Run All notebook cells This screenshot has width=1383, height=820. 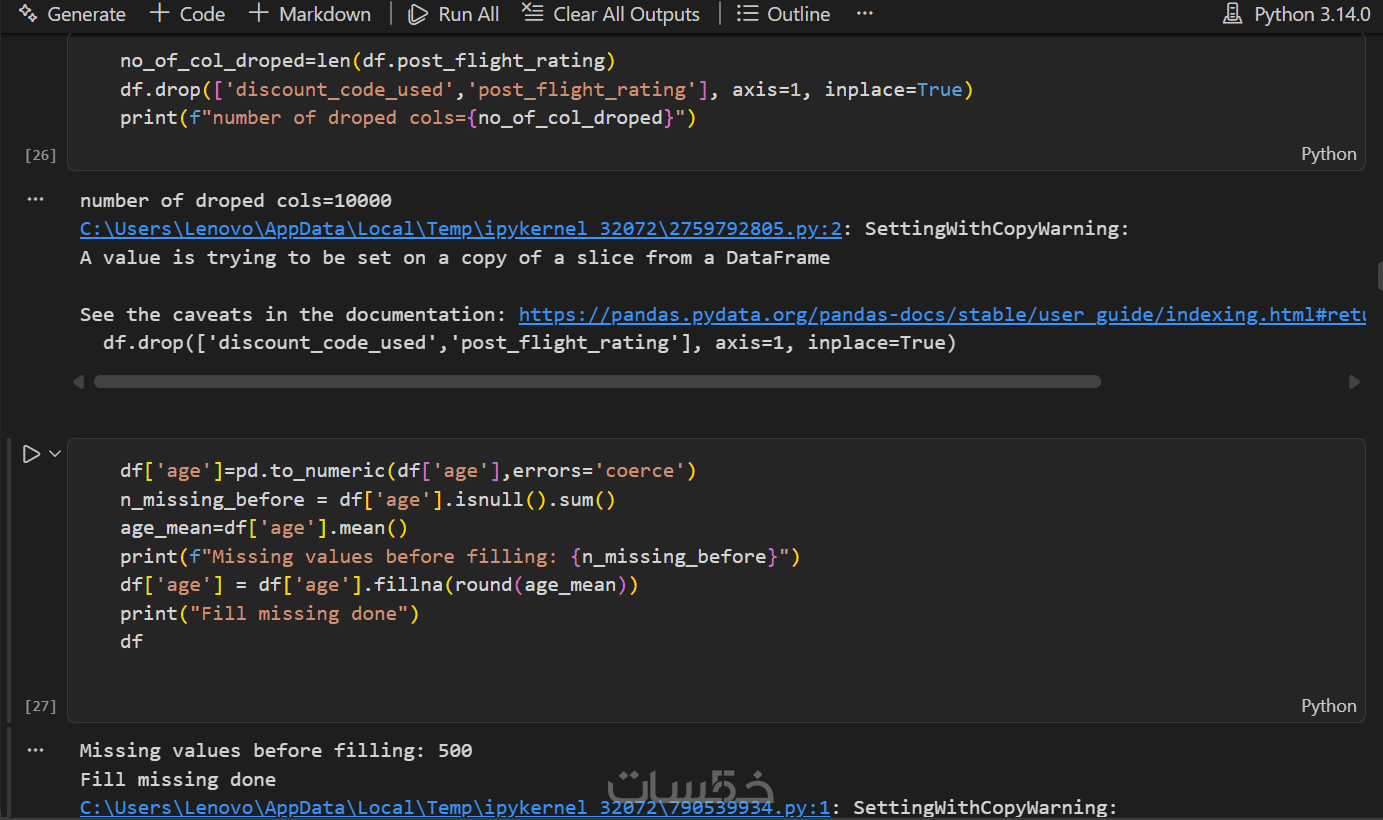pyautogui.click(x=454, y=14)
